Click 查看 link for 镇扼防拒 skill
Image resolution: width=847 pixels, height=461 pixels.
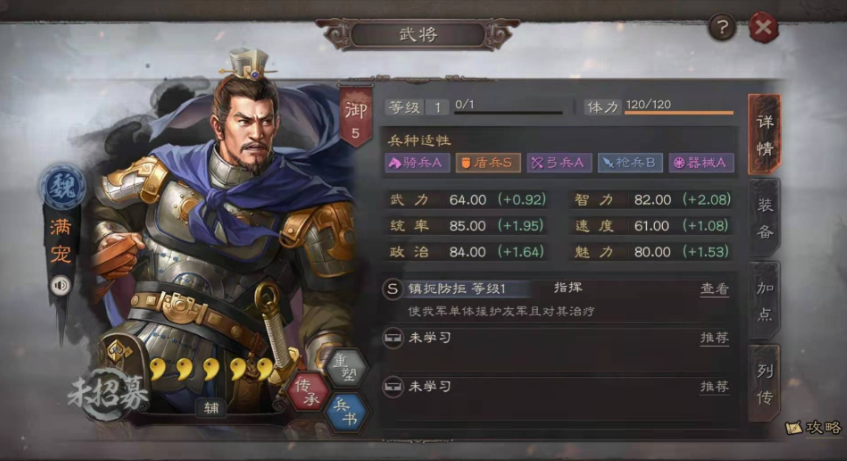714,289
